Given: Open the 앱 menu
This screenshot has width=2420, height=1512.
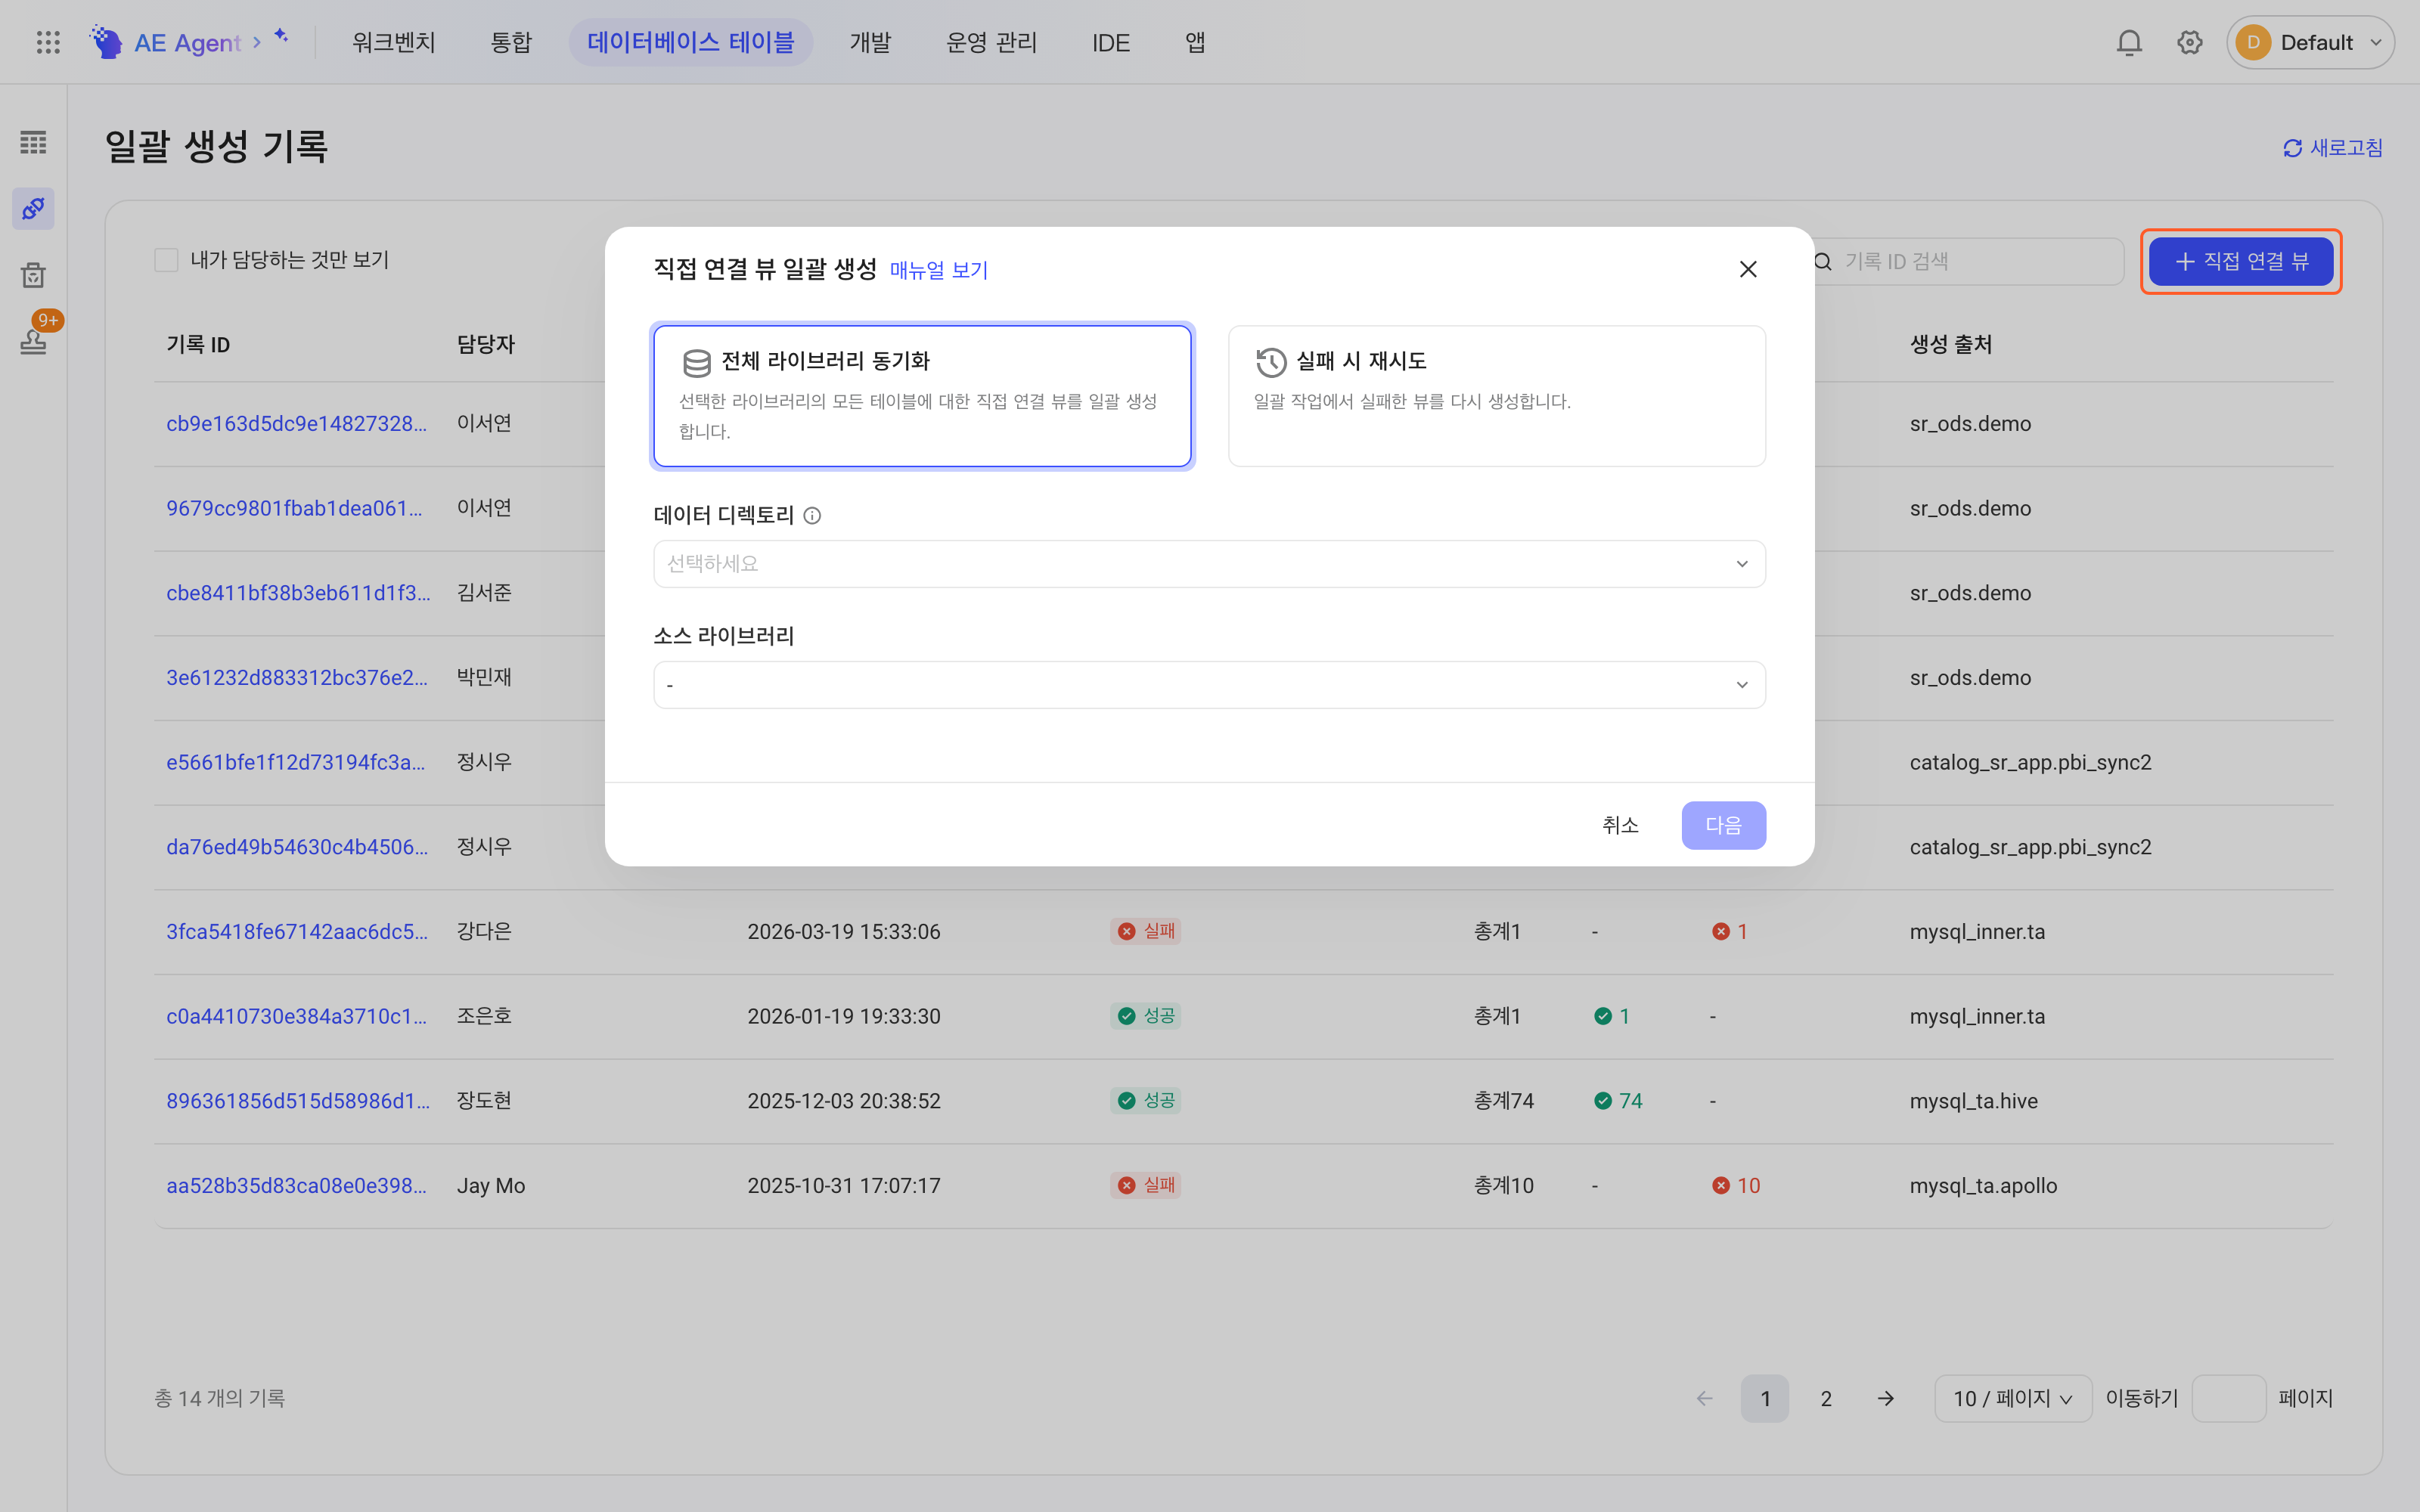Looking at the screenshot, I should 1196,42.
